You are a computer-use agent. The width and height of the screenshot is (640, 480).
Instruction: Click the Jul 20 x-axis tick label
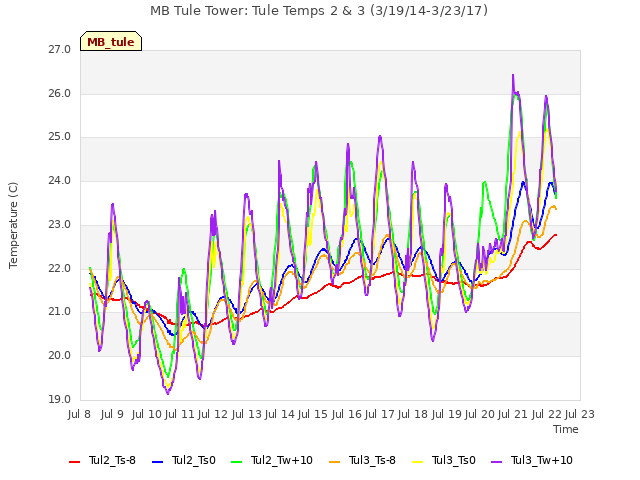480,415
